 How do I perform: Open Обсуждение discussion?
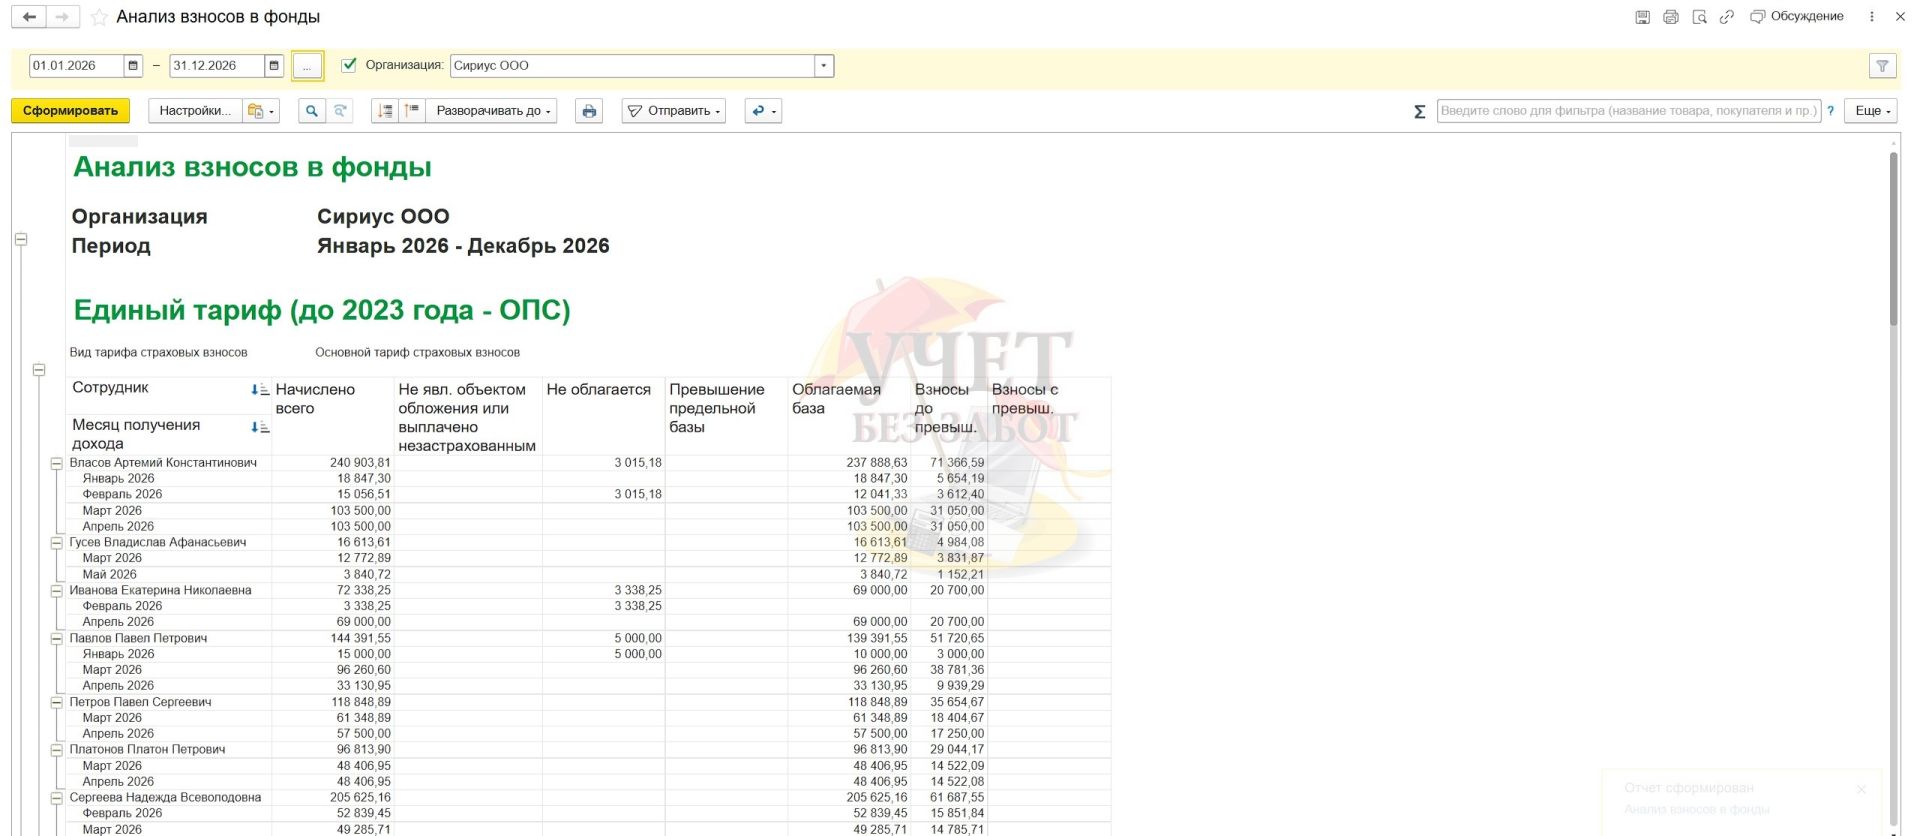click(1796, 17)
